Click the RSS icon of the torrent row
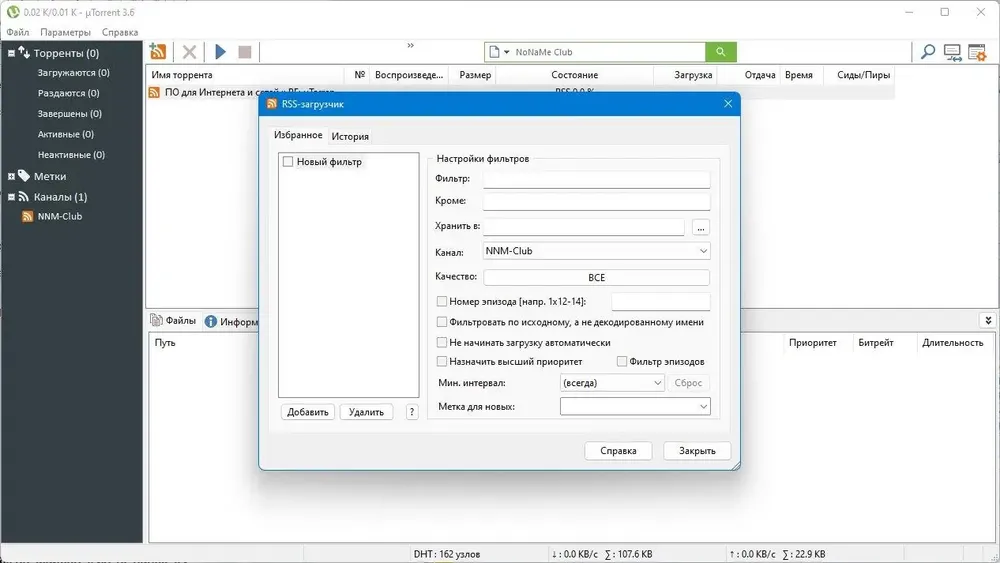This screenshot has width=1000, height=563. (154, 92)
